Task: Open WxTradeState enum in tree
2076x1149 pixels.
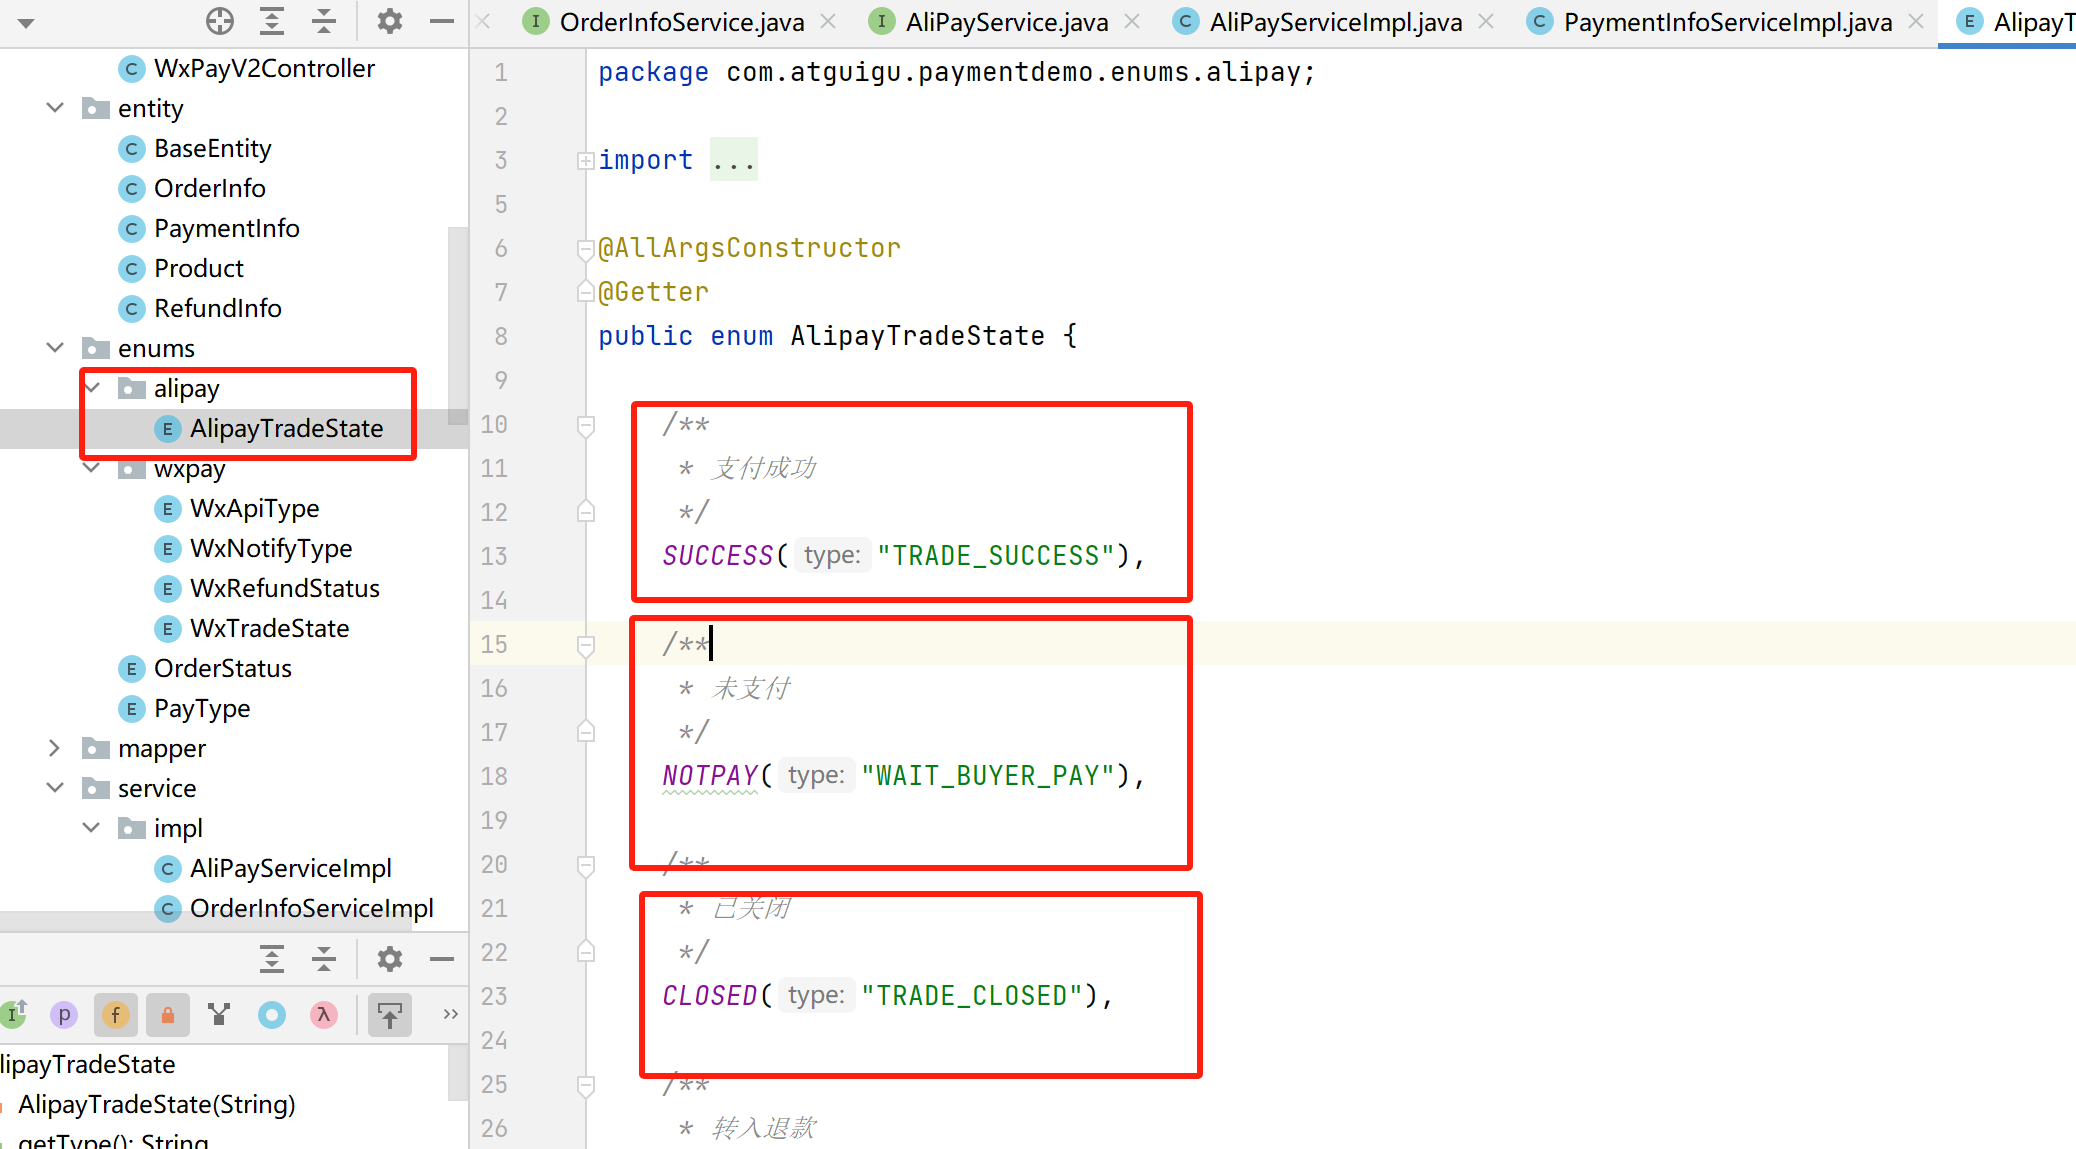Action: point(269,628)
